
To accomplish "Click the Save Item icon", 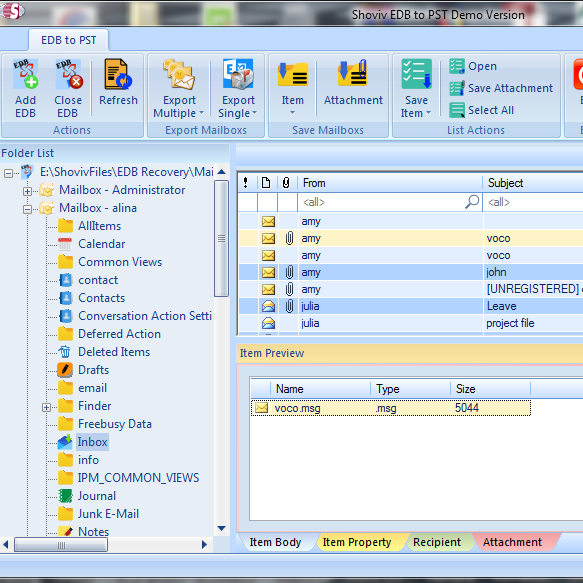I will [416, 74].
